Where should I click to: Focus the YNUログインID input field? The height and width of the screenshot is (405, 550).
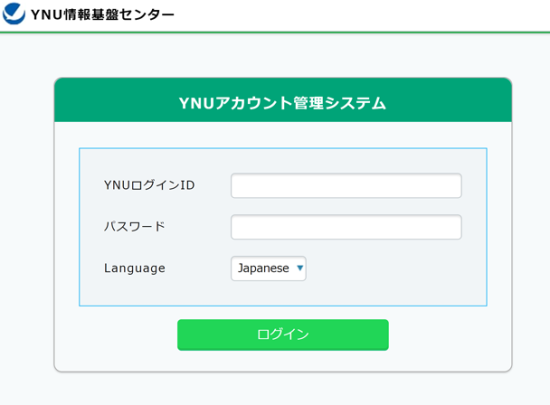(346, 185)
